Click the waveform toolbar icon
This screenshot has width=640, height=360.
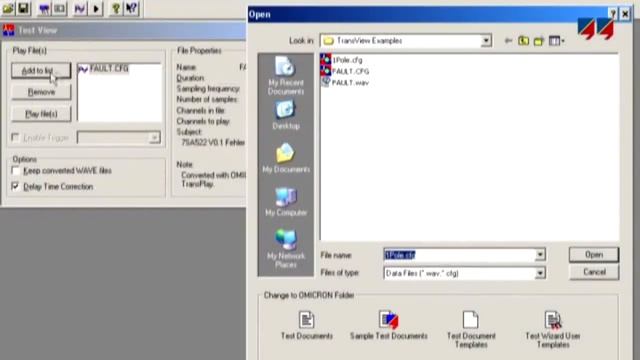[80, 9]
